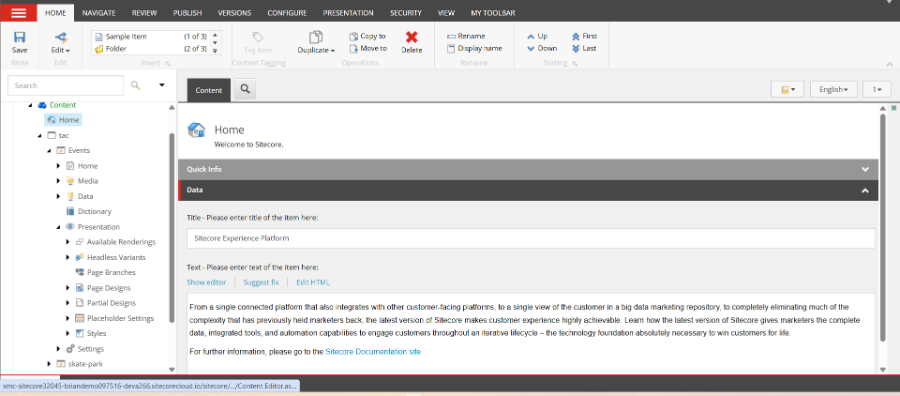Click in the Search input field

coord(65,86)
